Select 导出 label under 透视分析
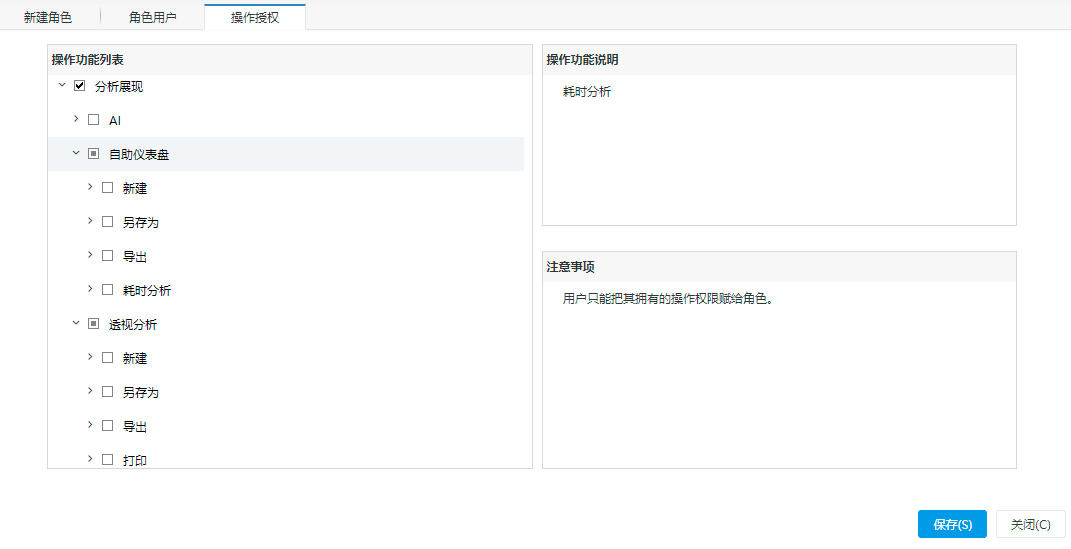 (135, 427)
